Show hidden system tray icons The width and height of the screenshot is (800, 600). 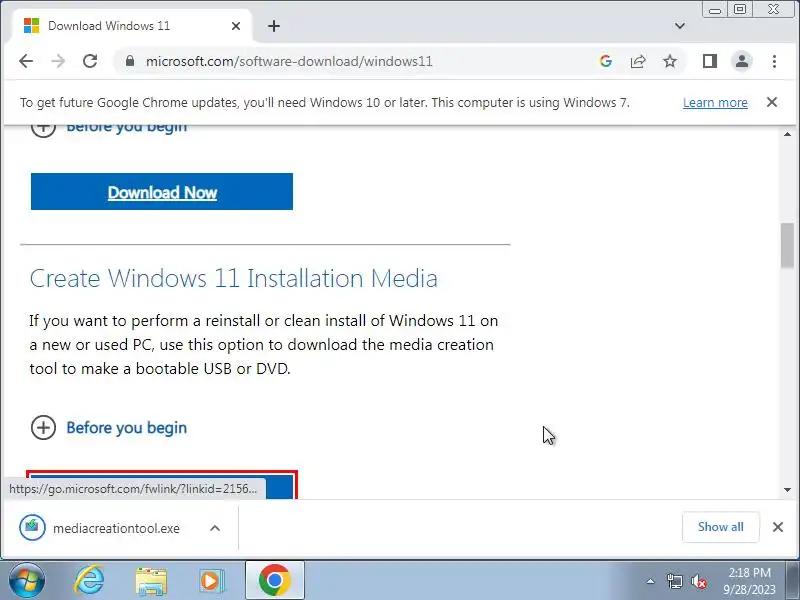tap(651, 581)
